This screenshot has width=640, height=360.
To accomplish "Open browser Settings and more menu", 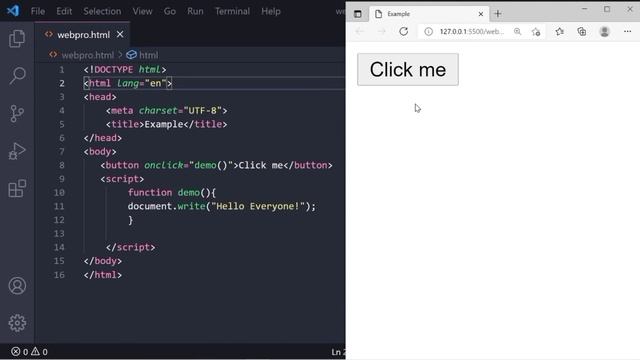I will [627, 31].
